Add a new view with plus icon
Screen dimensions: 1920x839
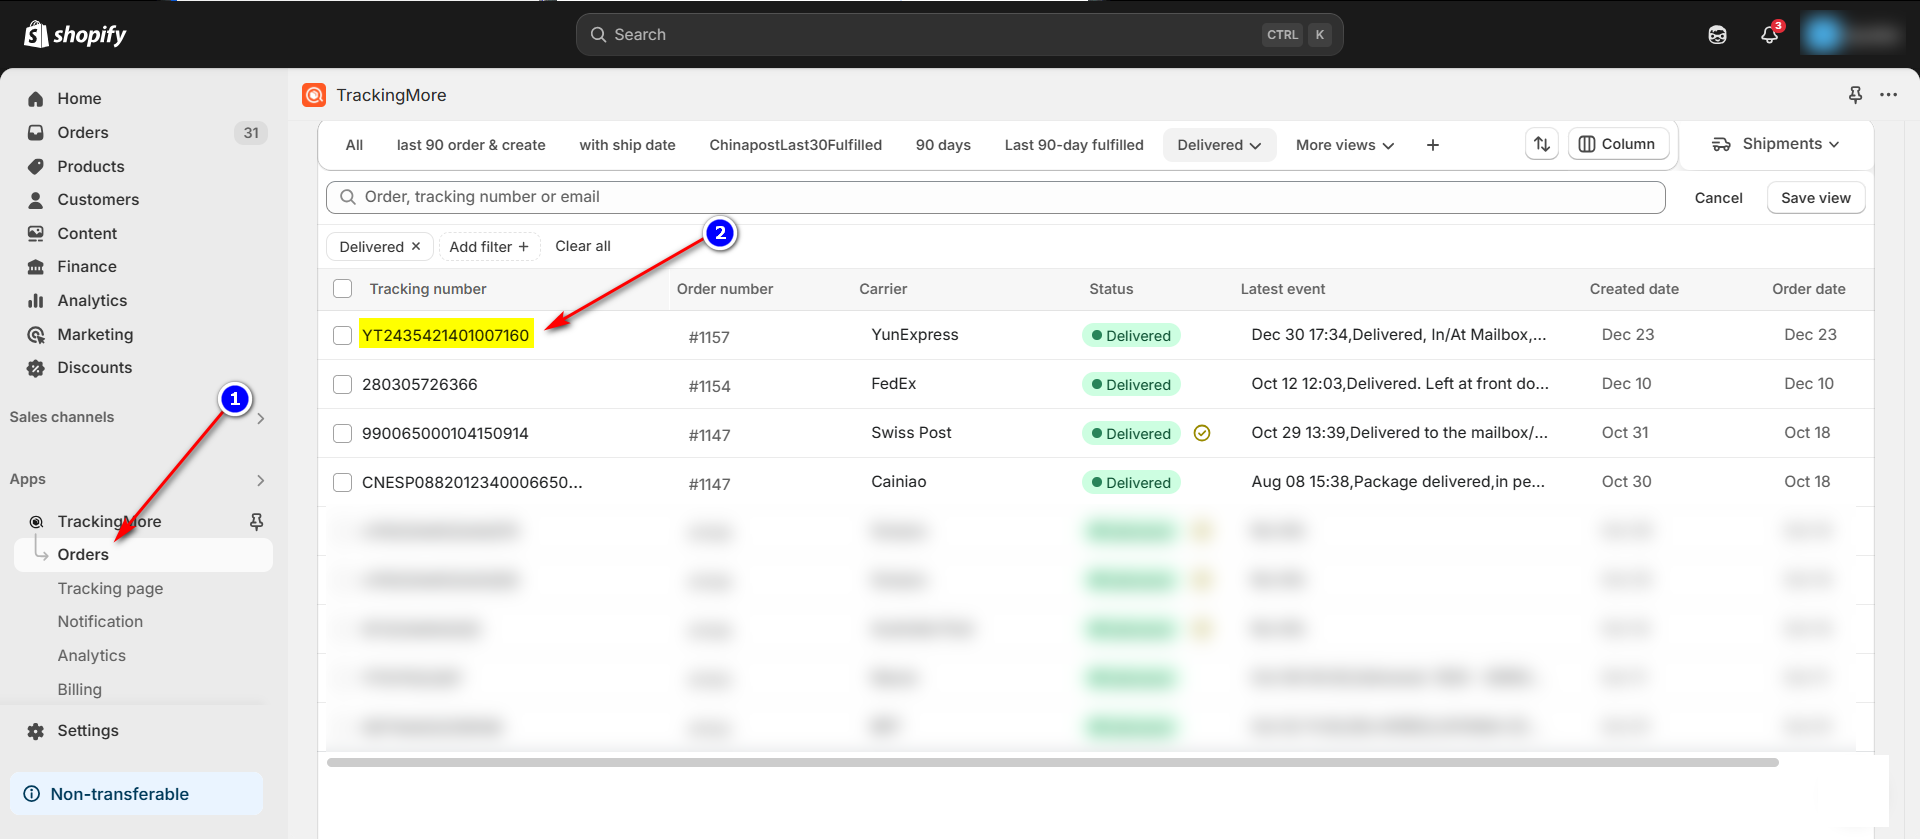1432,145
